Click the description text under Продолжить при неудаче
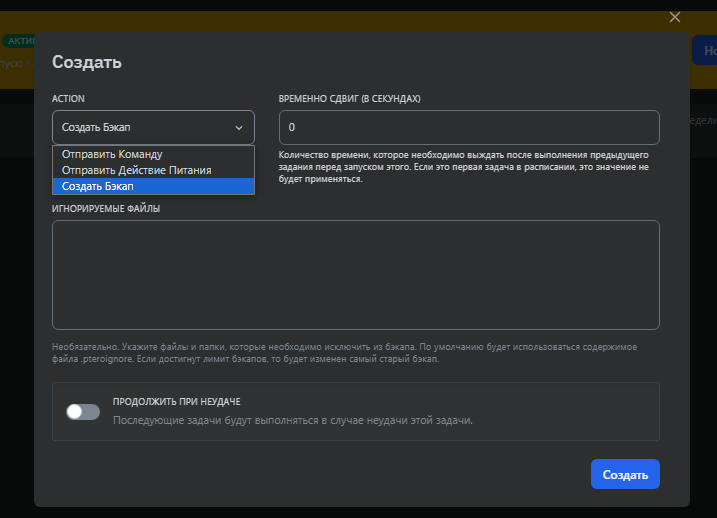The width and height of the screenshot is (717, 518). [292, 420]
